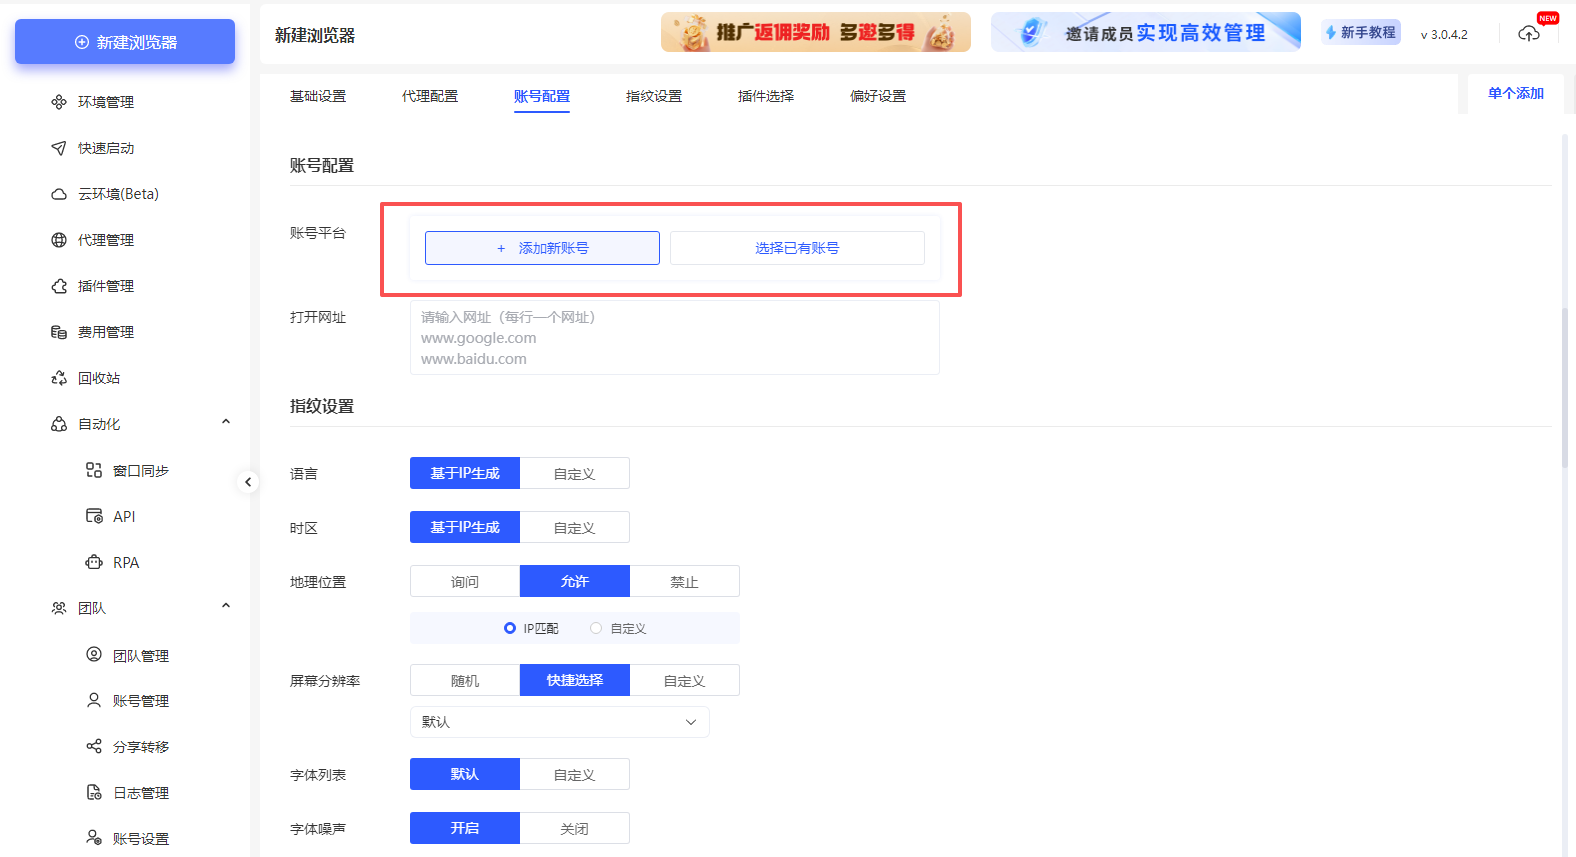Click the RPA robot icon
This screenshot has height=857, width=1576.
click(94, 562)
